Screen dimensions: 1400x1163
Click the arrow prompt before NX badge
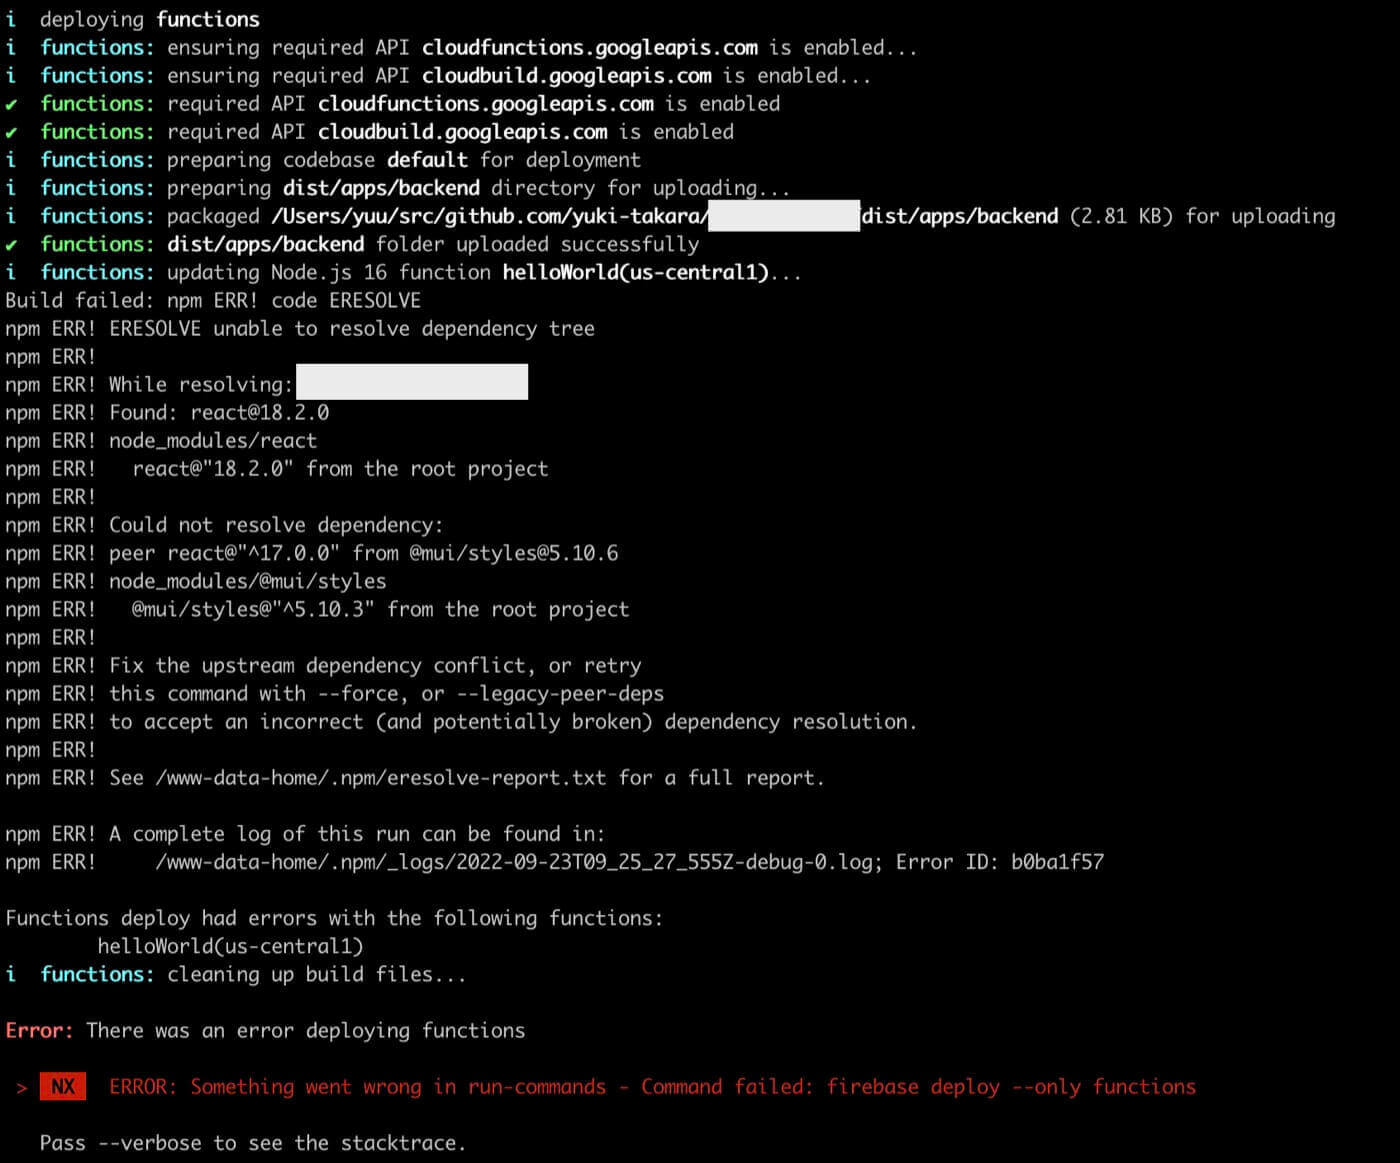point(21,1087)
